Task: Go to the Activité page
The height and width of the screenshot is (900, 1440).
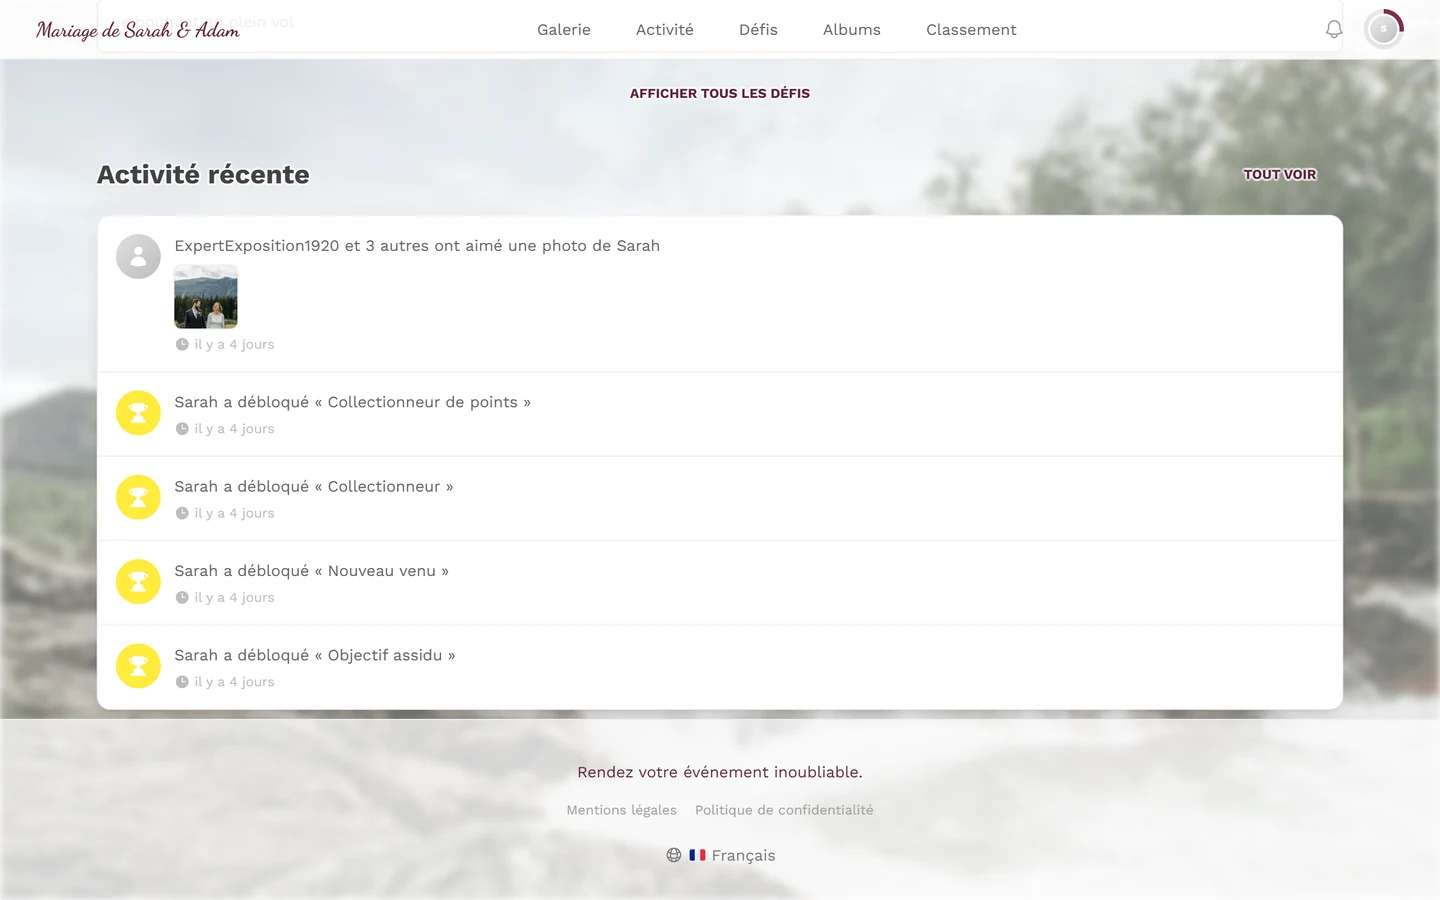Action: [x=665, y=30]
